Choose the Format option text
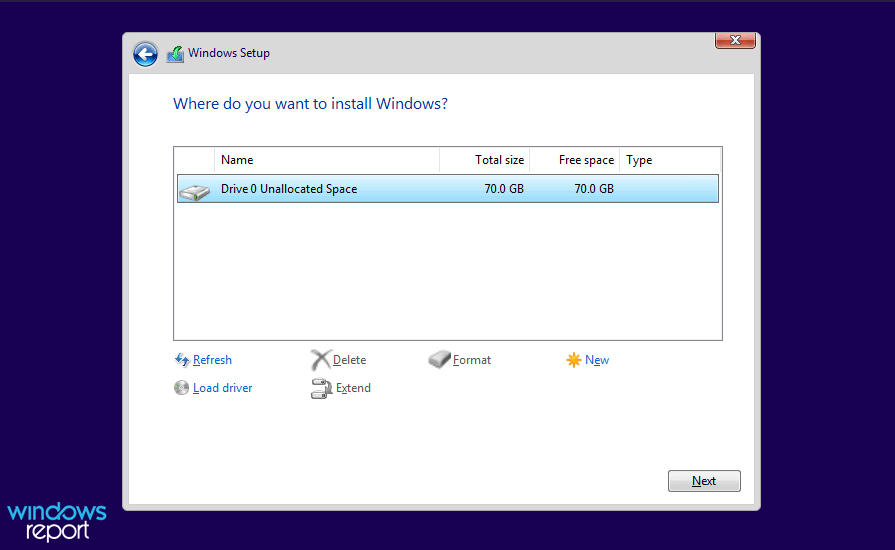 point(471,360)
